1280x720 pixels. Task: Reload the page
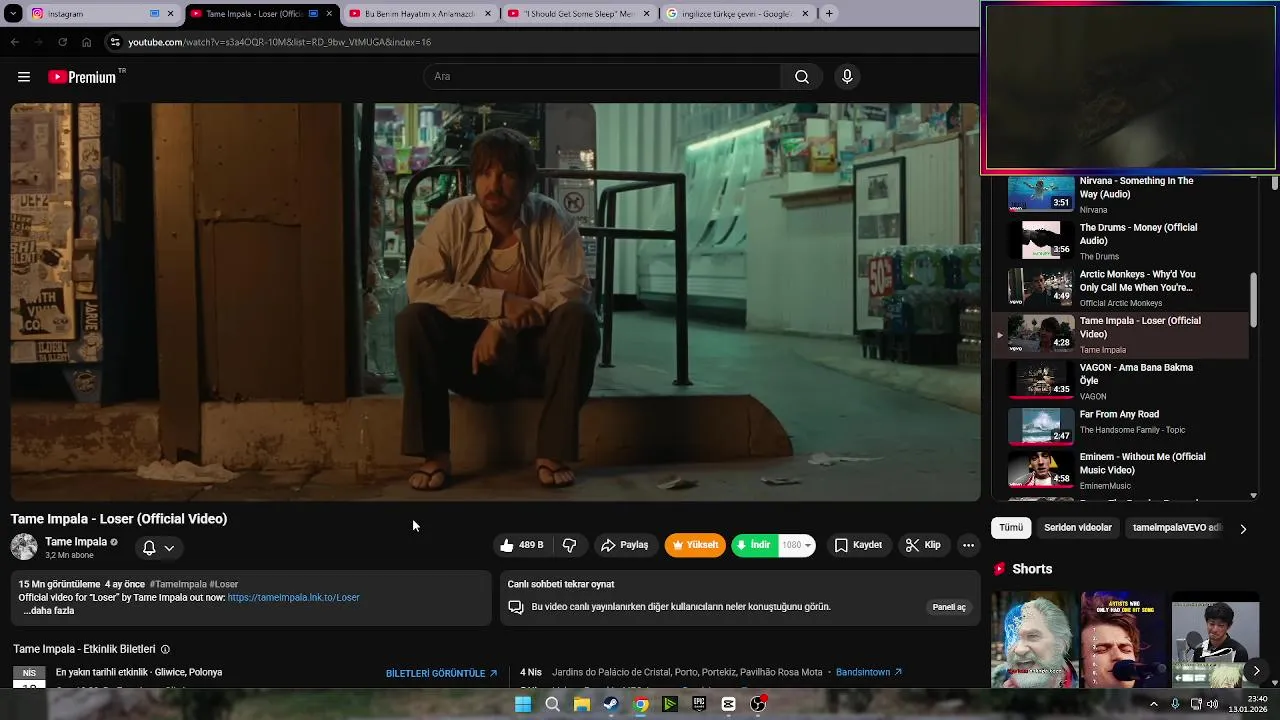point(62,42)
